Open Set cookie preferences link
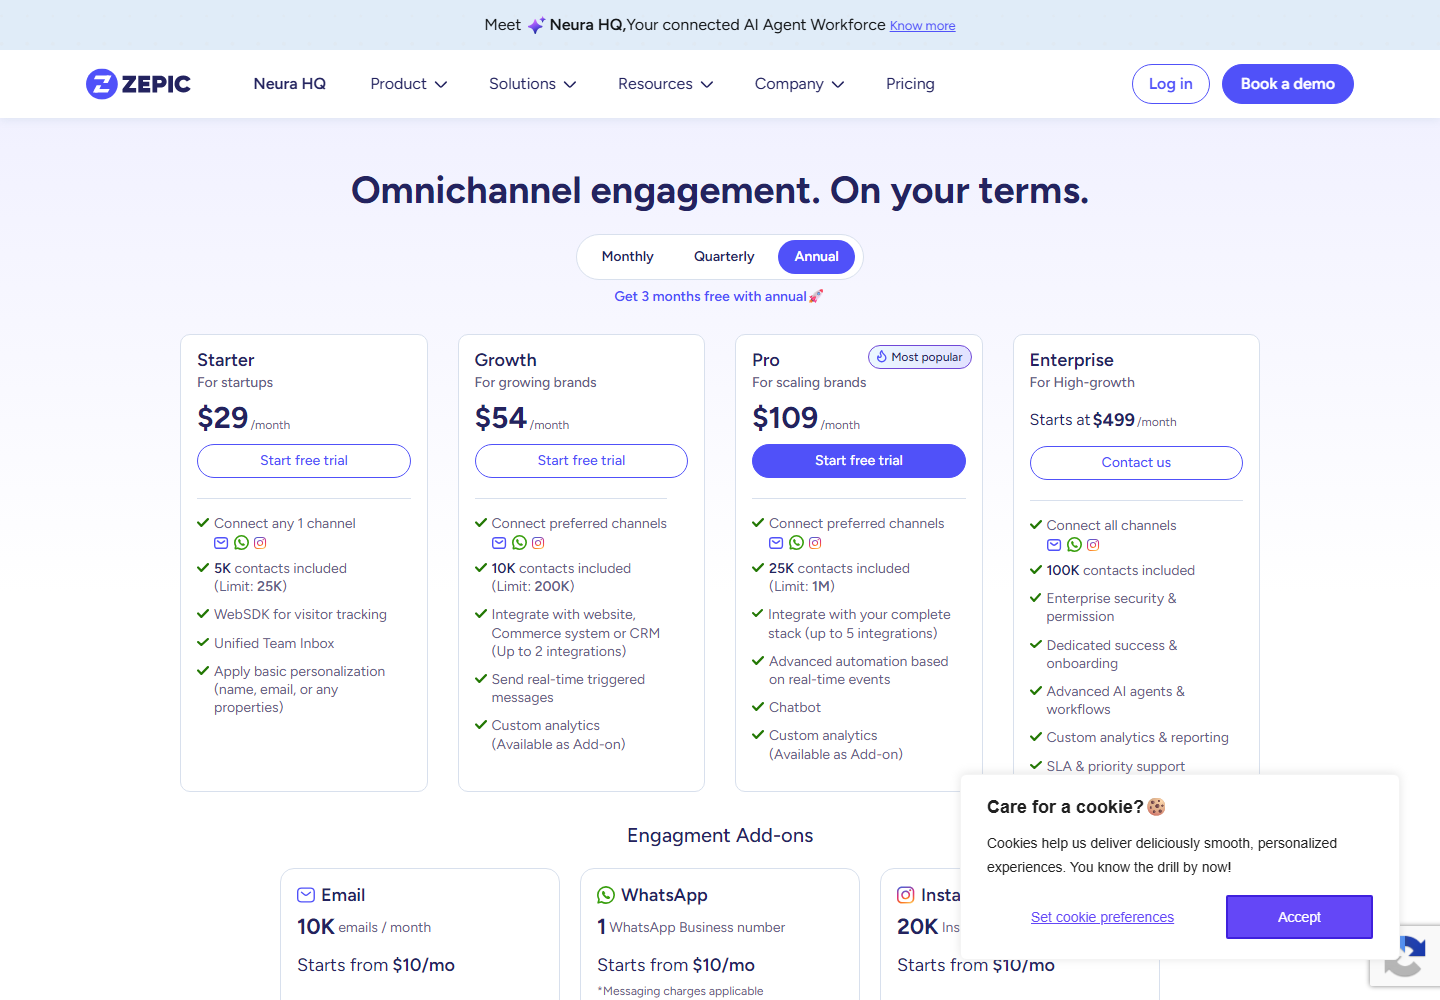The image size is (1440, 1000). (1102, 917)
